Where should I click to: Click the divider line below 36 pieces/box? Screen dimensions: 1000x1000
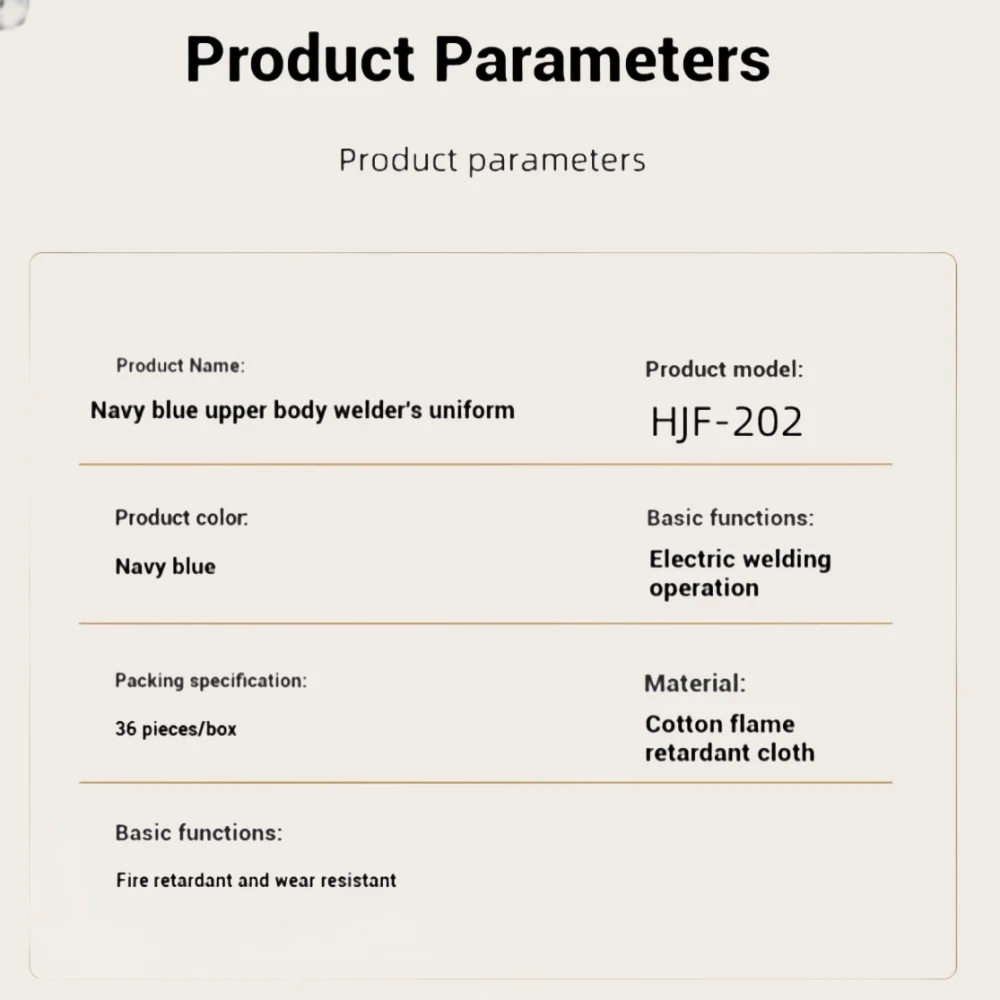485,783
